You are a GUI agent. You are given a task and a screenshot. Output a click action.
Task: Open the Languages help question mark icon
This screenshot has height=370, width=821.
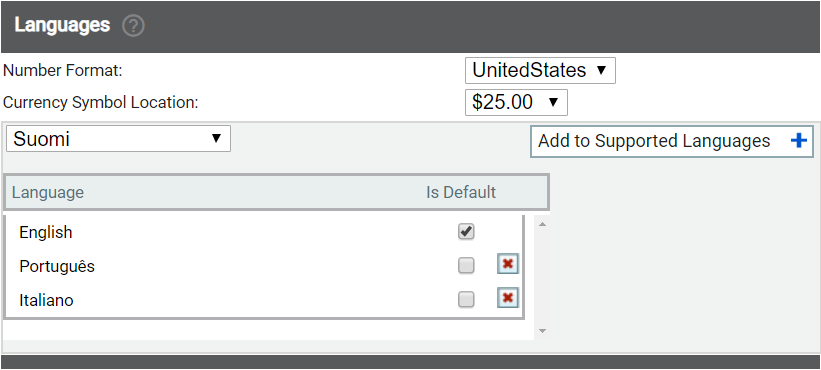click(133, 26)
